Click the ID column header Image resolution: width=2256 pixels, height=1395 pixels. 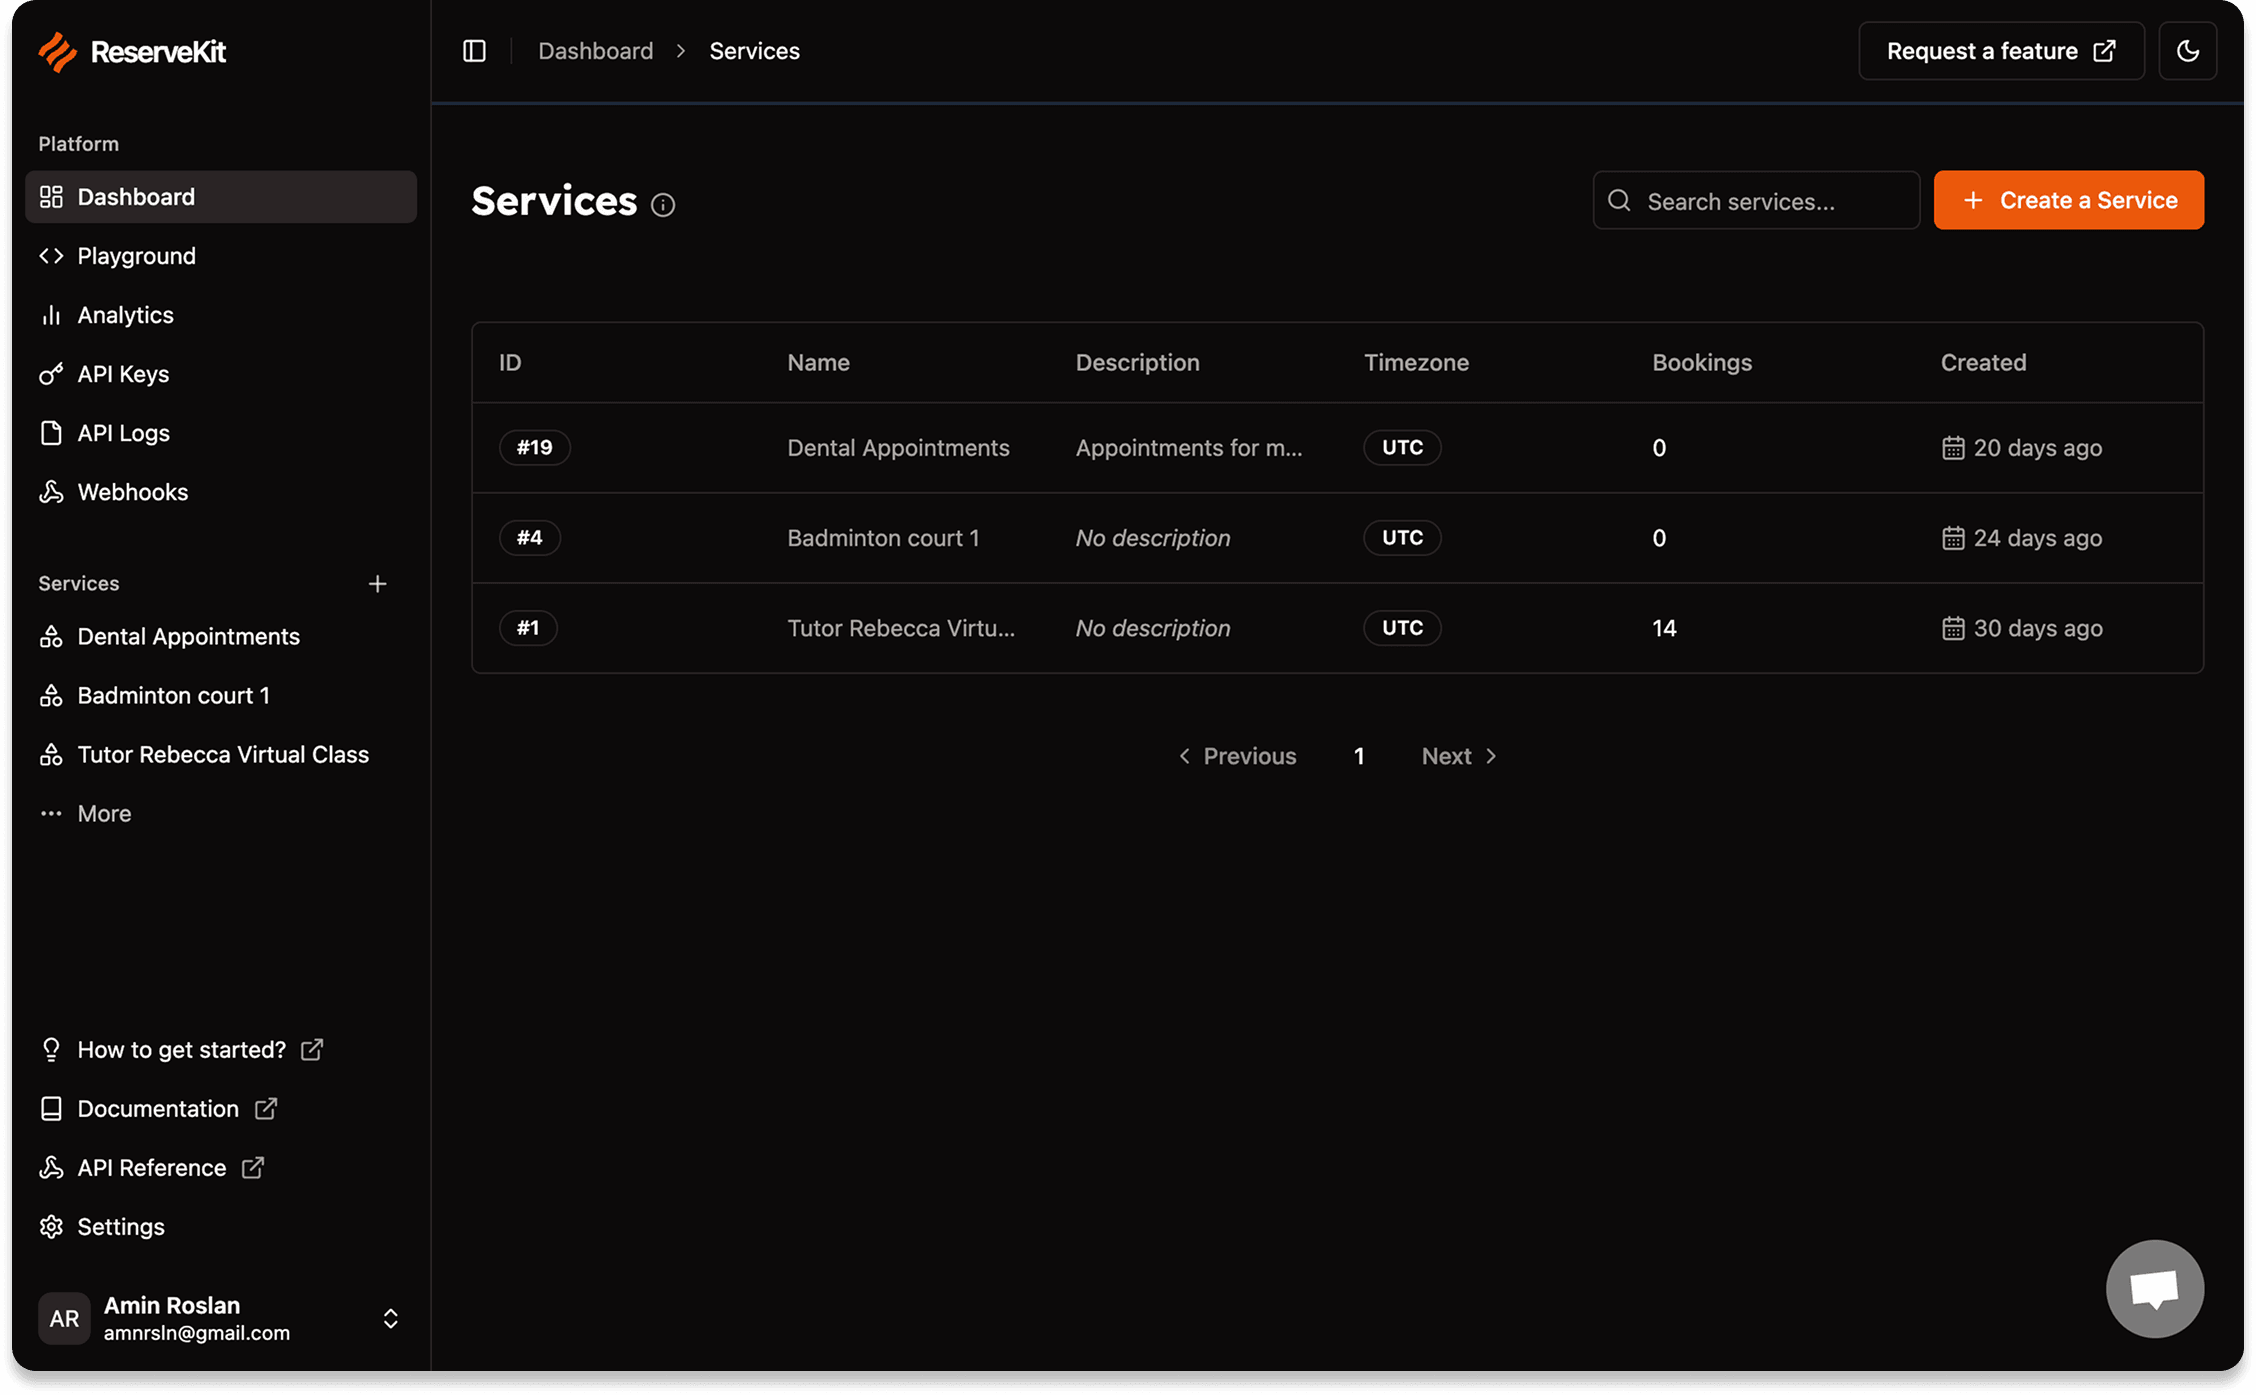click(510, 363)
